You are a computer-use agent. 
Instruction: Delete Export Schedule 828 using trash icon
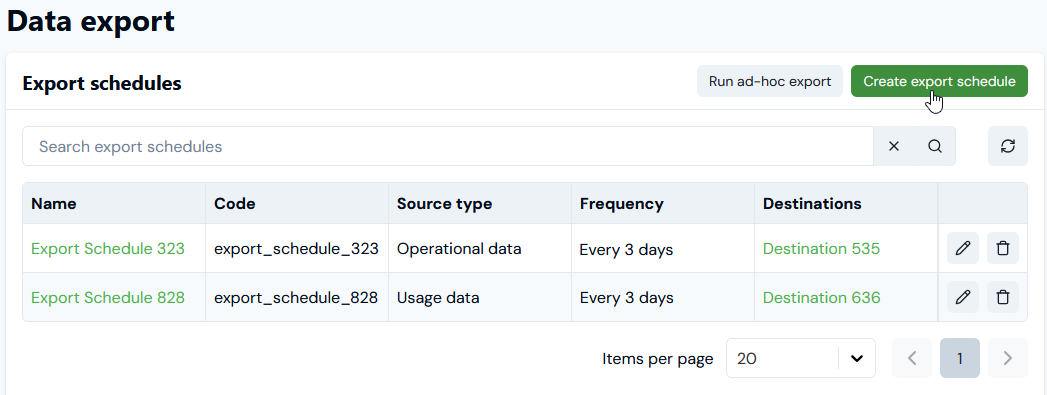point(1002,297)
